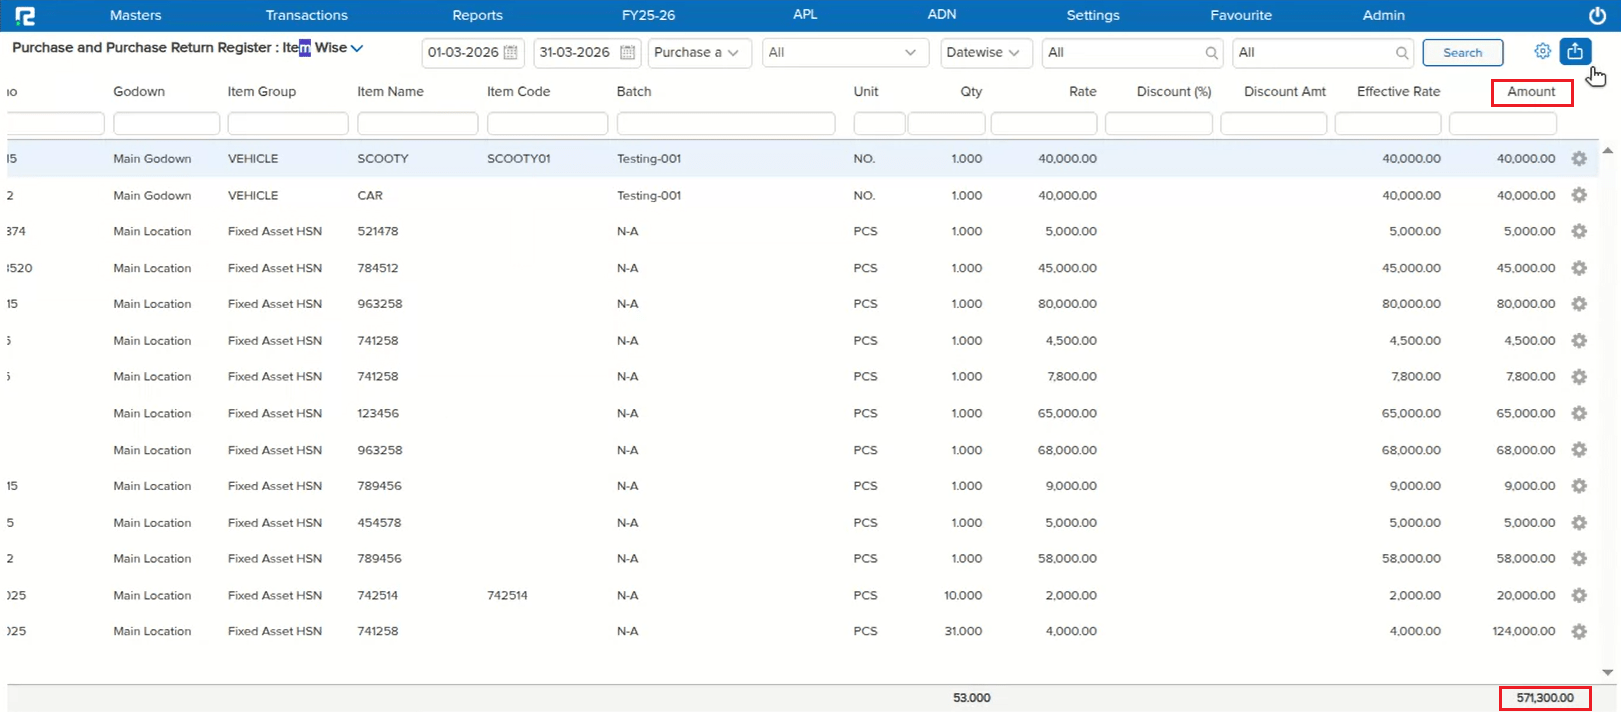Open the Settings menu
This screenshot has width=1621, height=712.
pos(1093,15)
